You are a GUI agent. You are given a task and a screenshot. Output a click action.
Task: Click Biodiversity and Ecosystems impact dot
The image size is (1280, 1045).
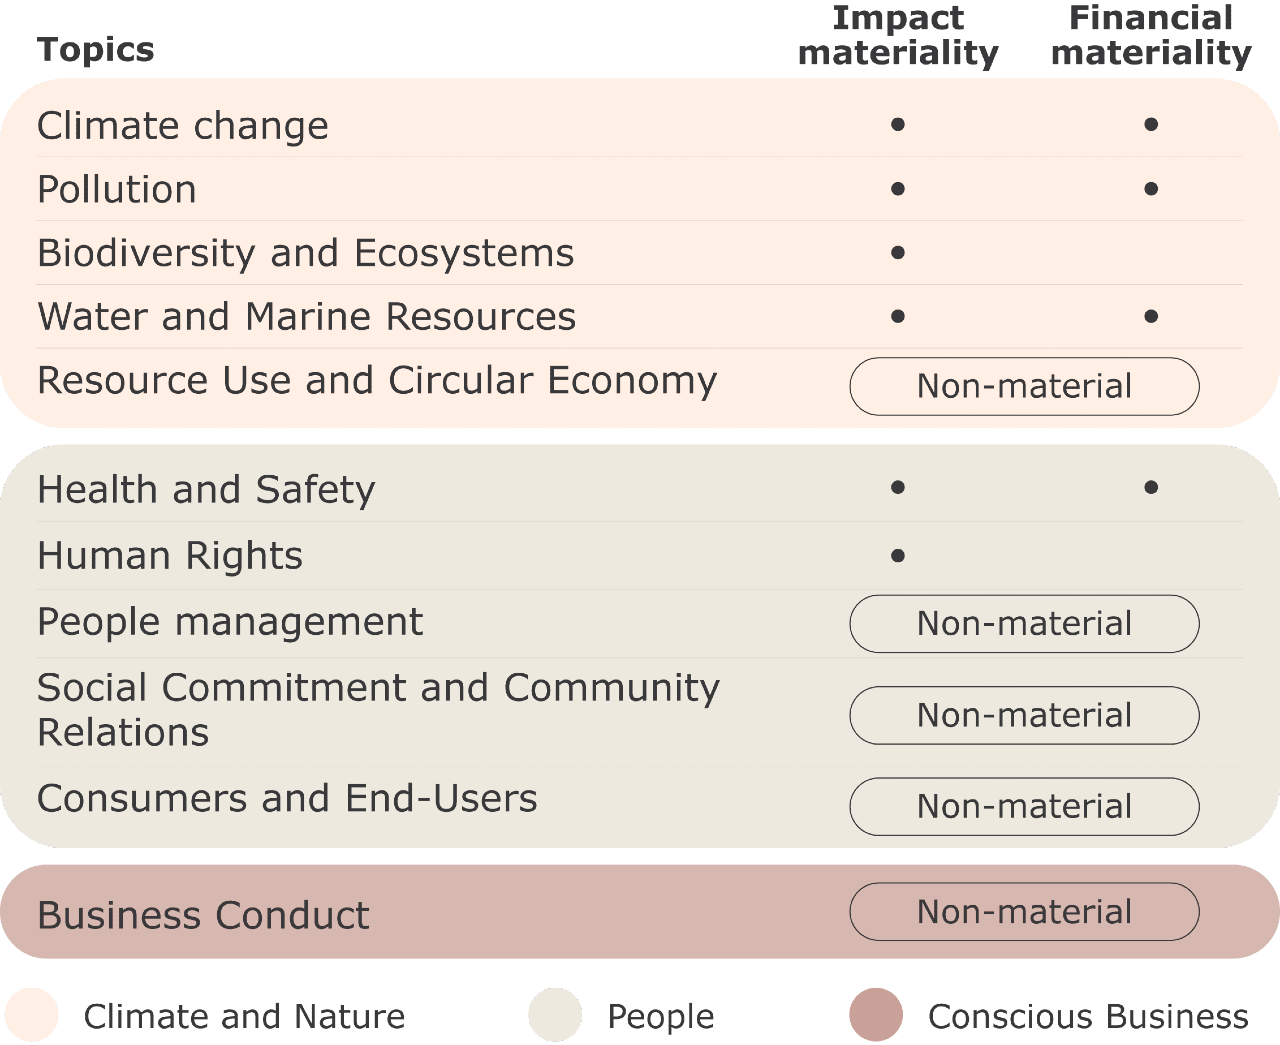(x=898, y=253)
